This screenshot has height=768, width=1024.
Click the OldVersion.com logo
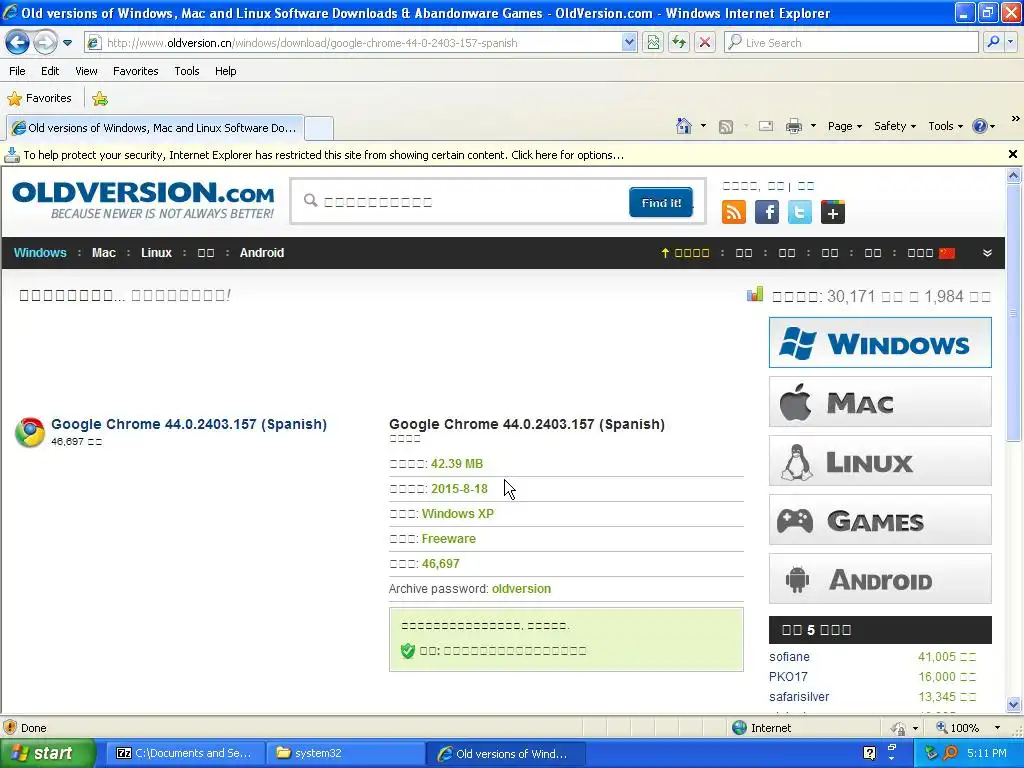click(143, 200)
